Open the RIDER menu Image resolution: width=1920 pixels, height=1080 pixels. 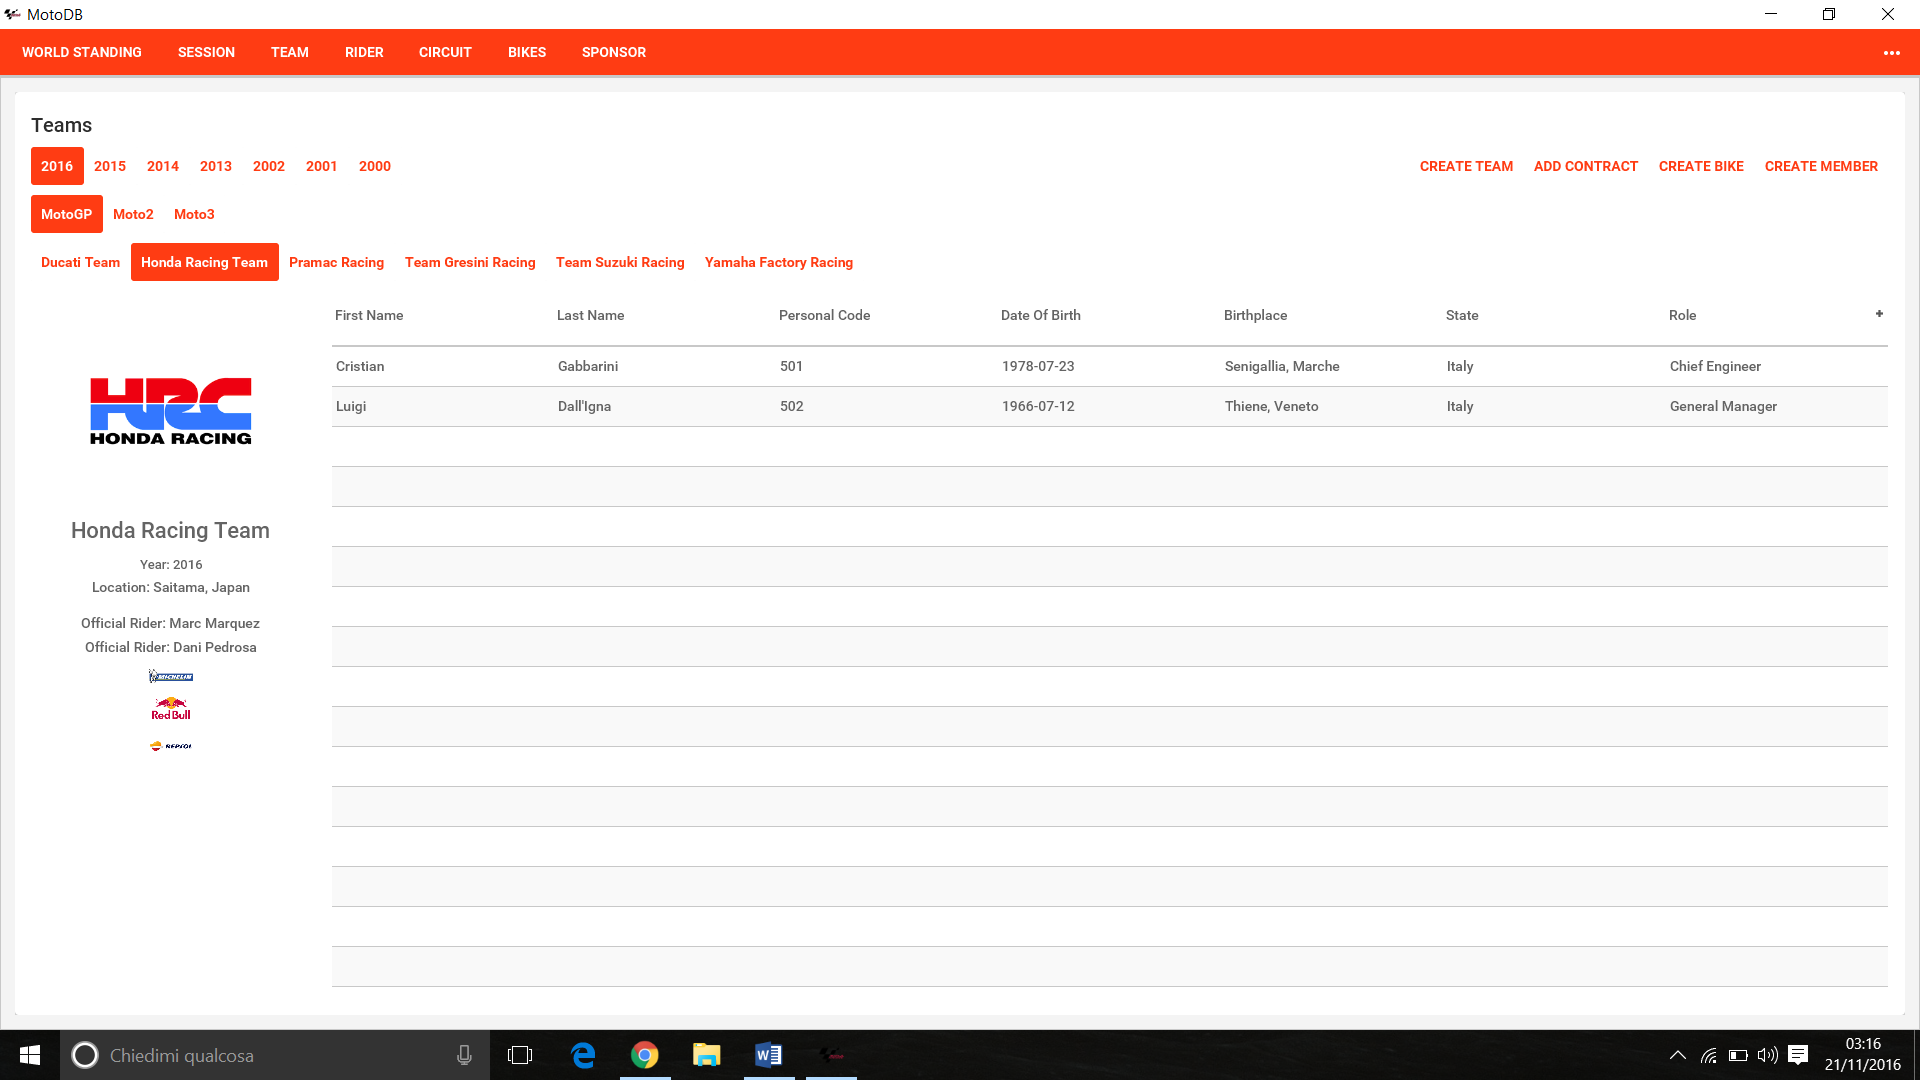pos(364,52)
